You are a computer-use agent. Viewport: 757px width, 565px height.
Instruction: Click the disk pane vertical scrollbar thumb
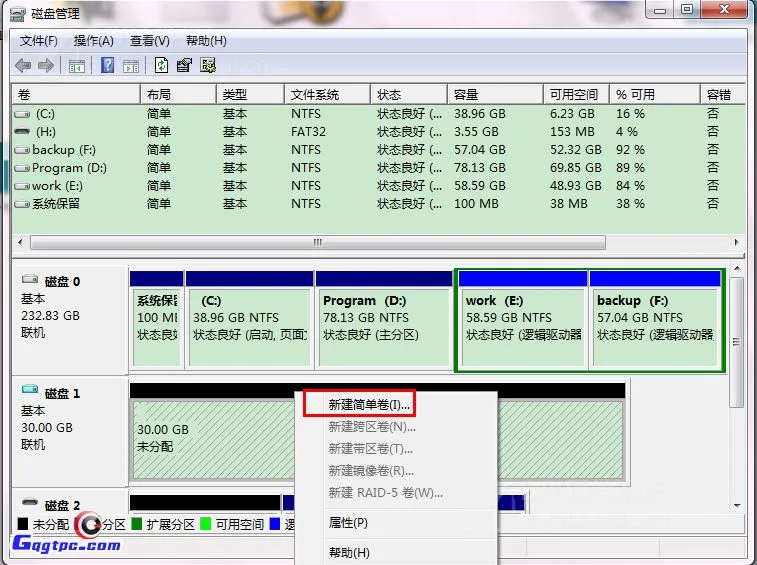coord(737,342)
